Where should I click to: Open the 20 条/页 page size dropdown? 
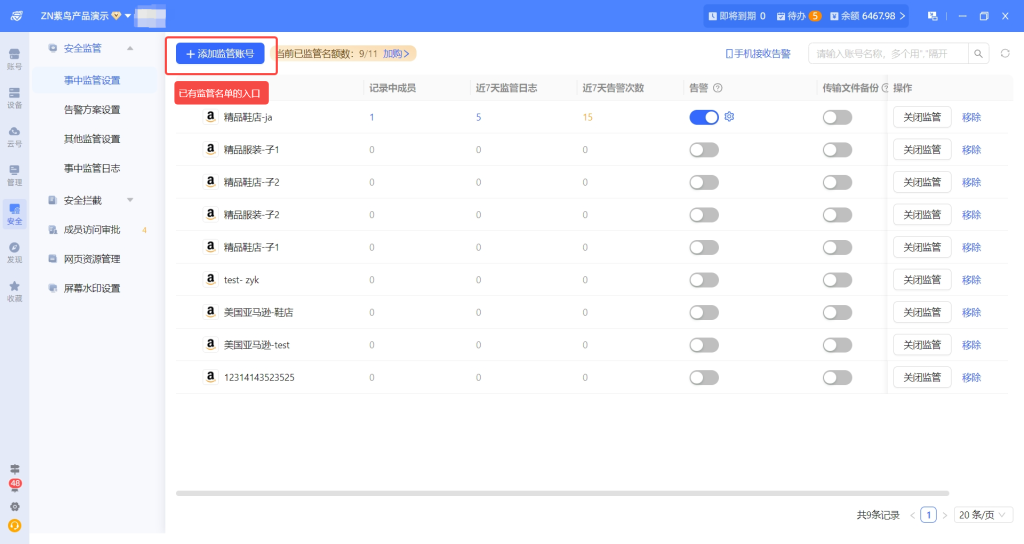pyautogui.click(x=983, y=515)
